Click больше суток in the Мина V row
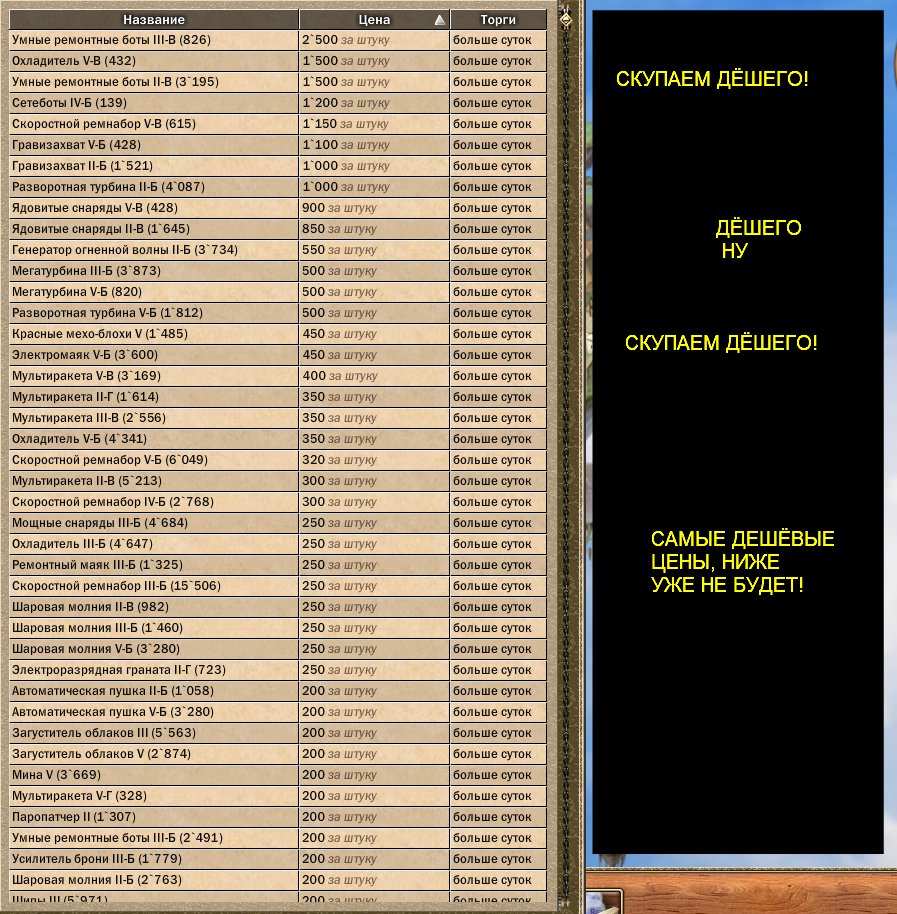Image resolution: width=897 pixels, height=914 pixels. tap(493, 775)
